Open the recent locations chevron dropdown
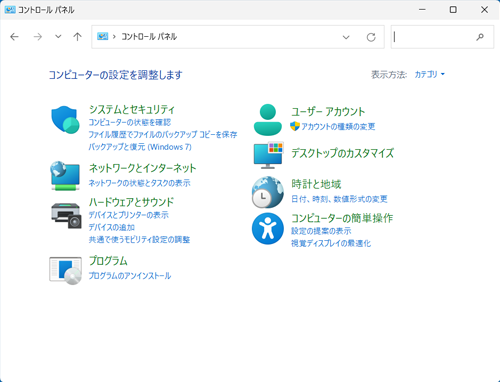 (x=58, y=37)
